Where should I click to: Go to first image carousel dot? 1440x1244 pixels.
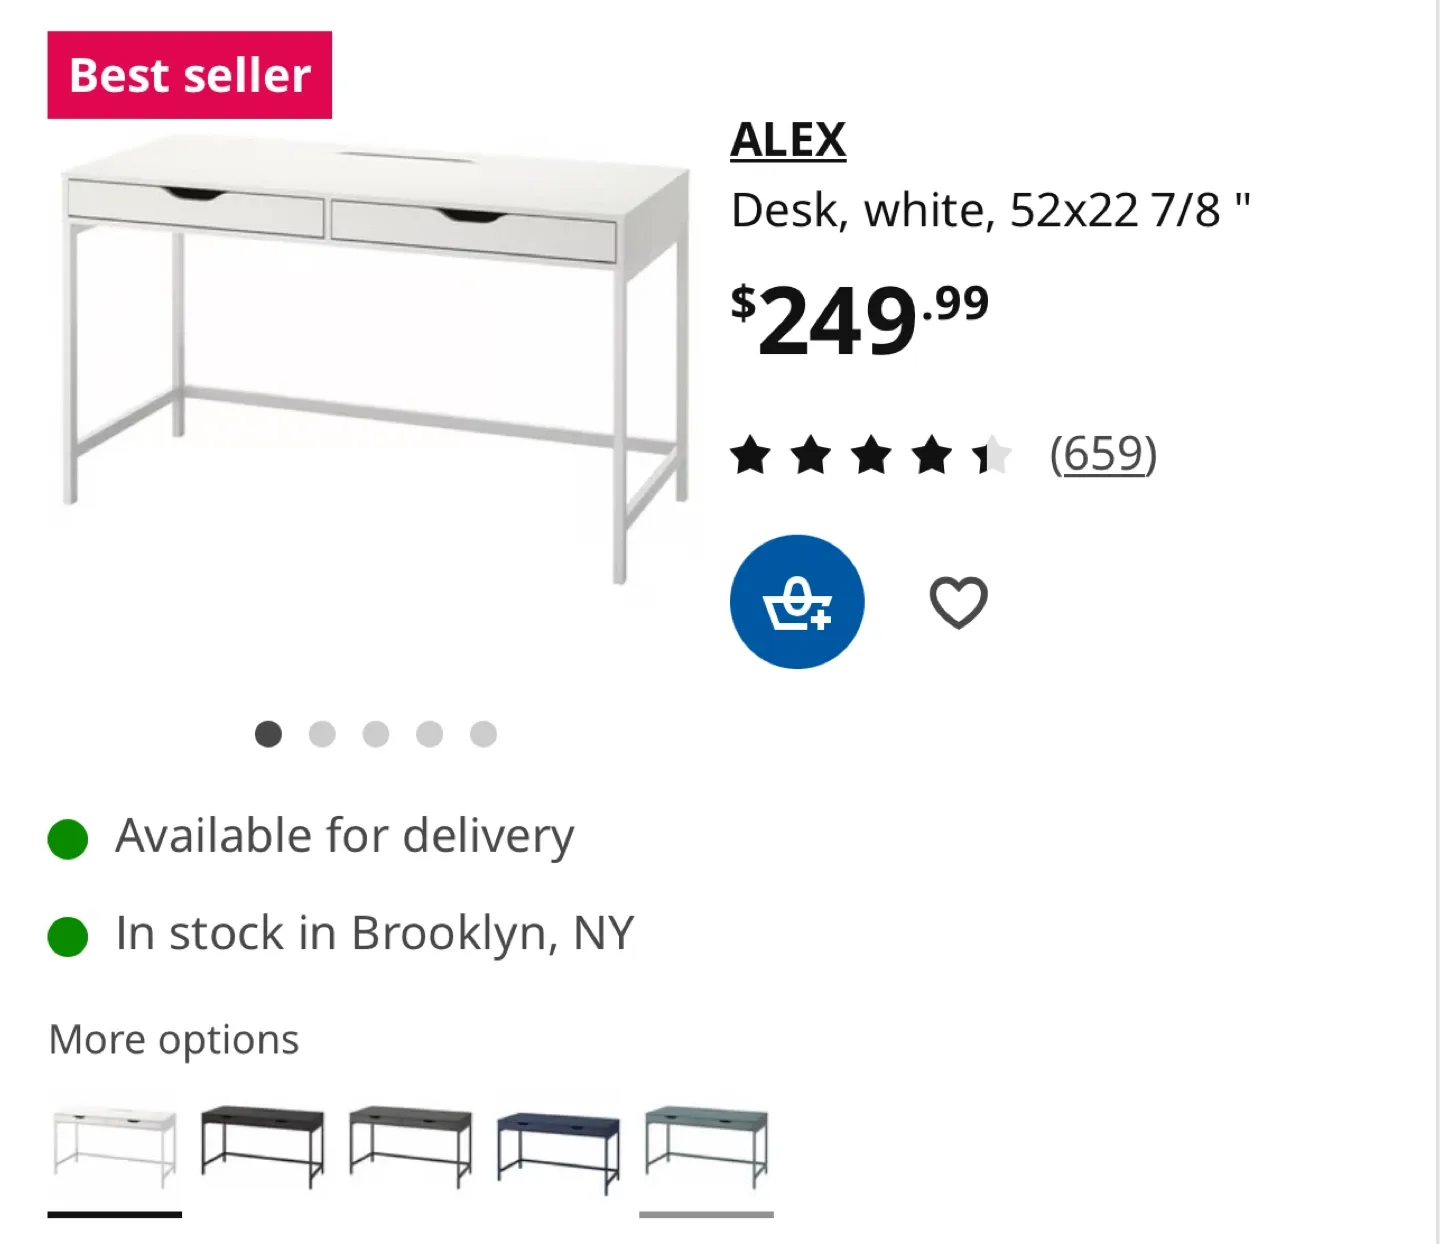coord(268,734)
